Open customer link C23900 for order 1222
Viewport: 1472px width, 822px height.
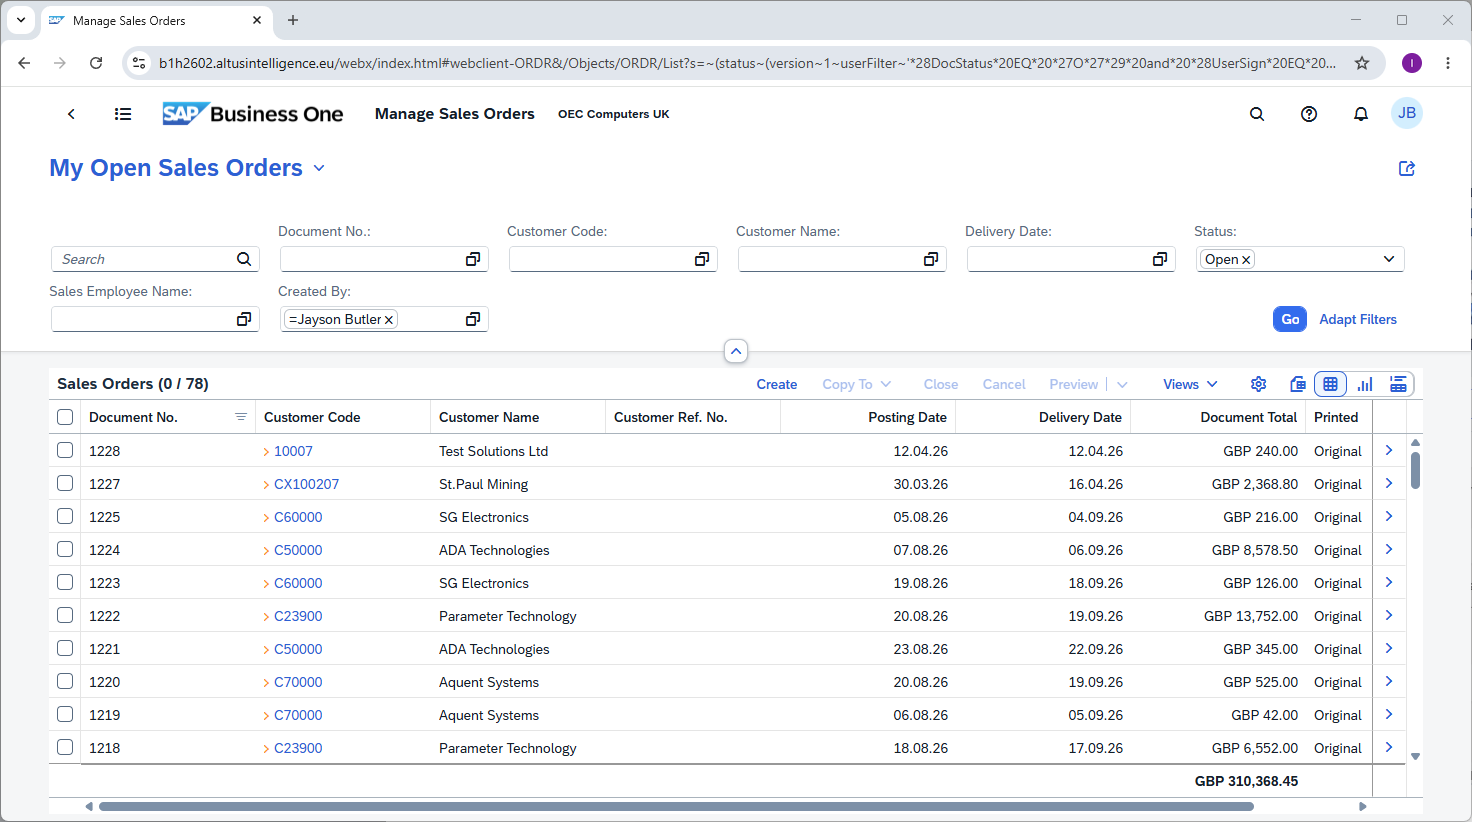click(x=298, y=616)
